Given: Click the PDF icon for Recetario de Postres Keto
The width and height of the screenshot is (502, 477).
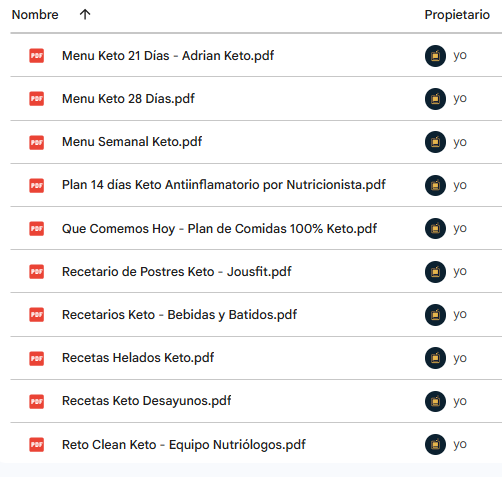Looking at the screenshot, I should point(37,272).
